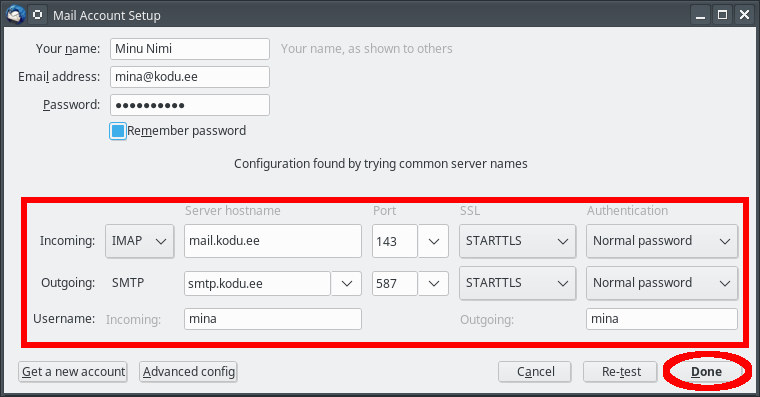Viewport: 760px width, 397px height.
Task: Expand the incoming port 143 dropdown arrow
Action: [x=433, y=241]
